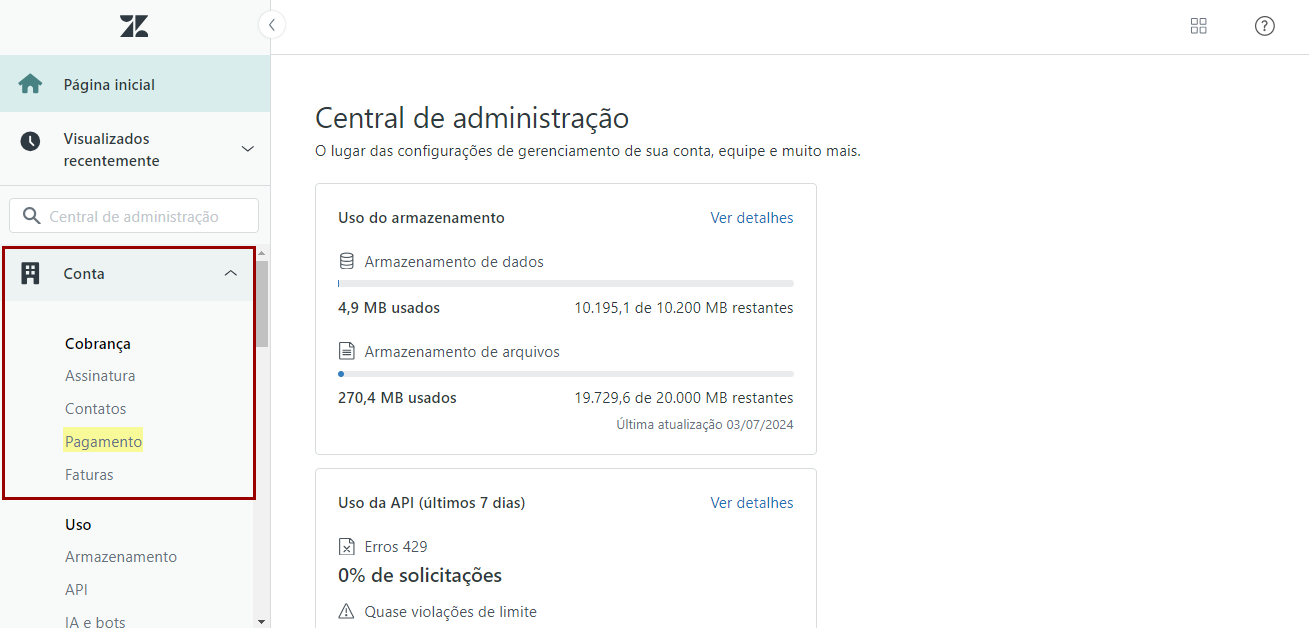This screenshot has width=1309, height=628.
Task: Click the Conta building icon
Action: 30,274
